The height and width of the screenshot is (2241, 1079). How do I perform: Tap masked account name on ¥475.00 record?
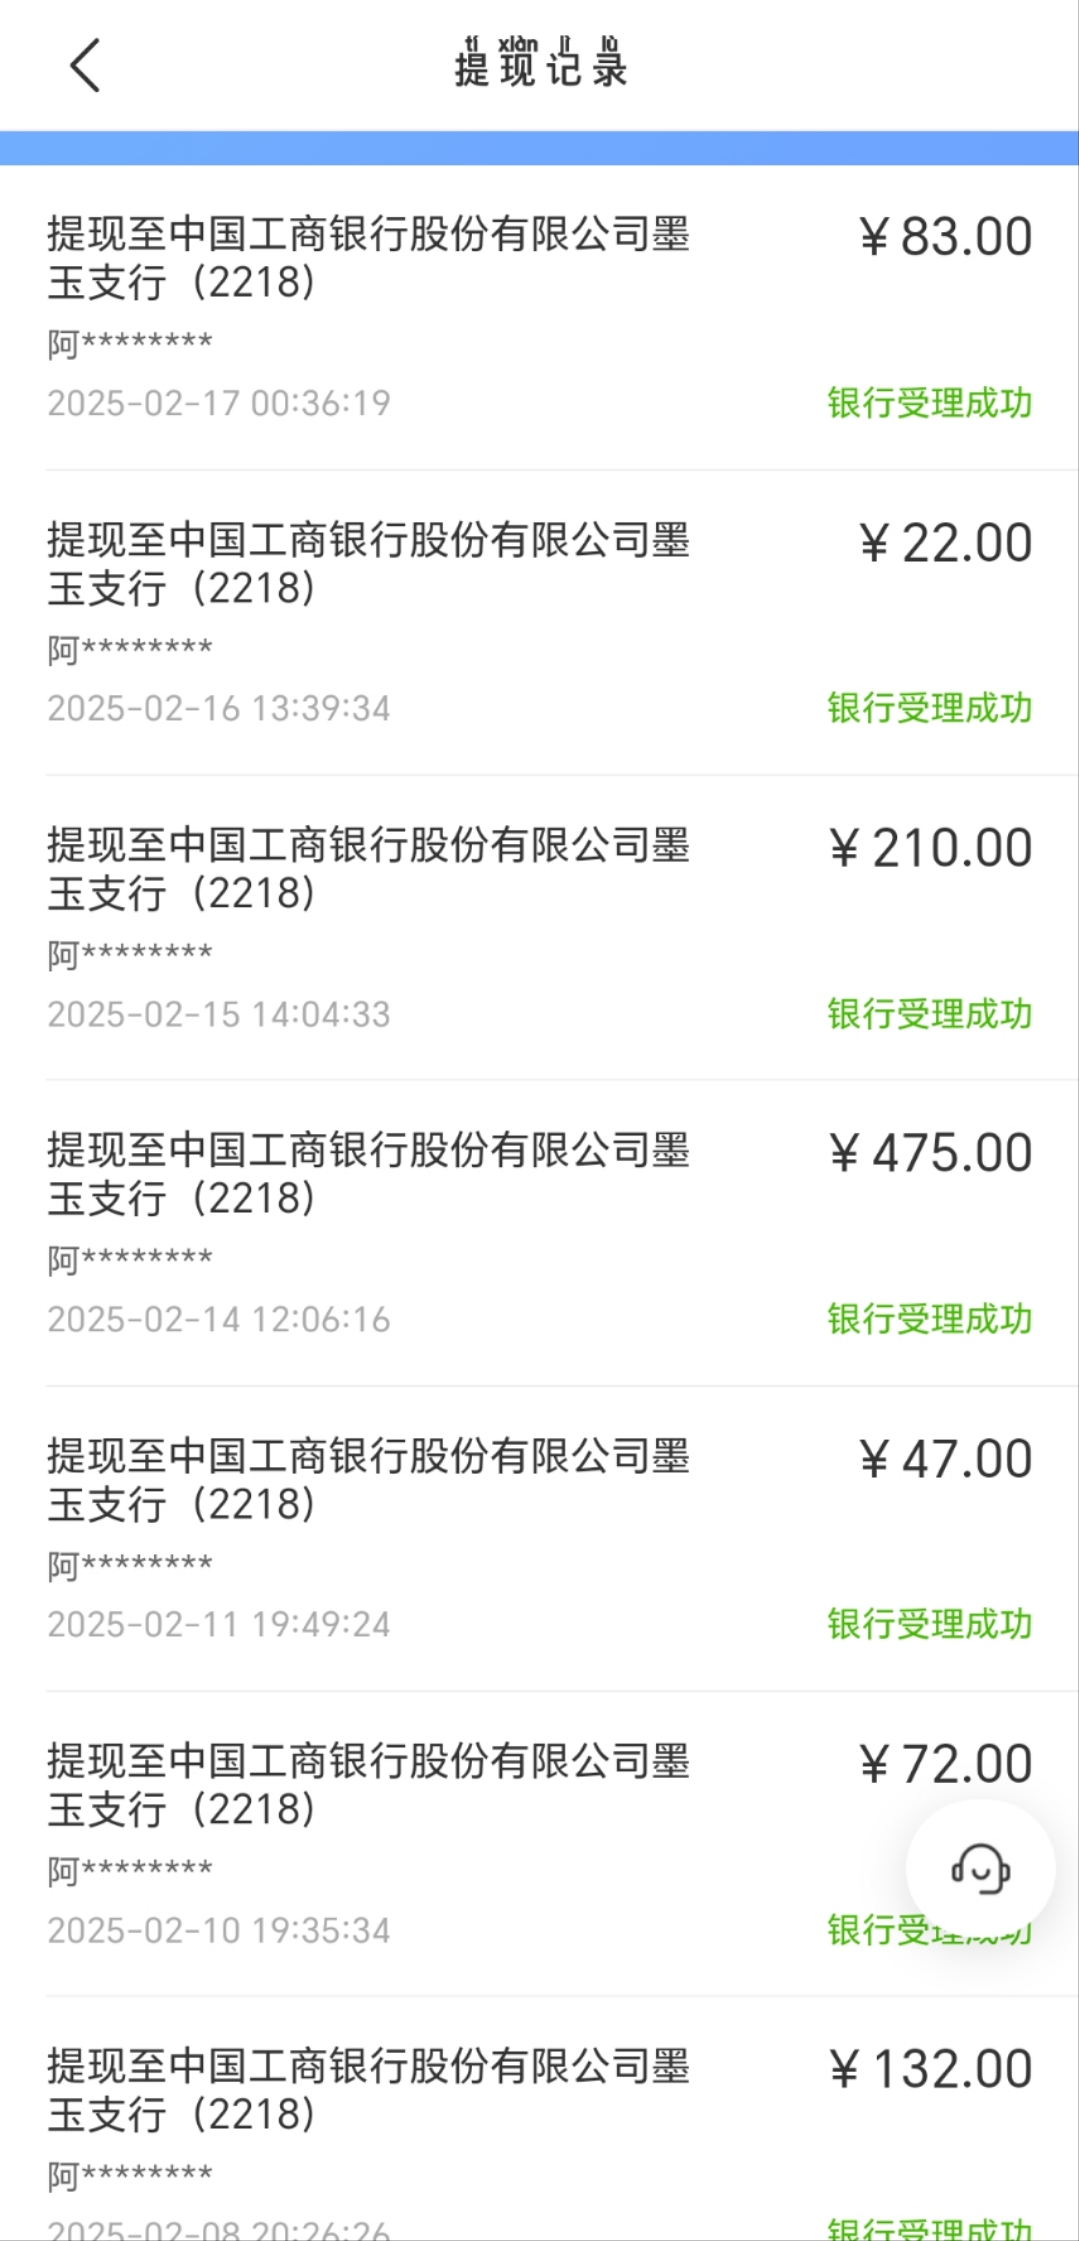130,1259
